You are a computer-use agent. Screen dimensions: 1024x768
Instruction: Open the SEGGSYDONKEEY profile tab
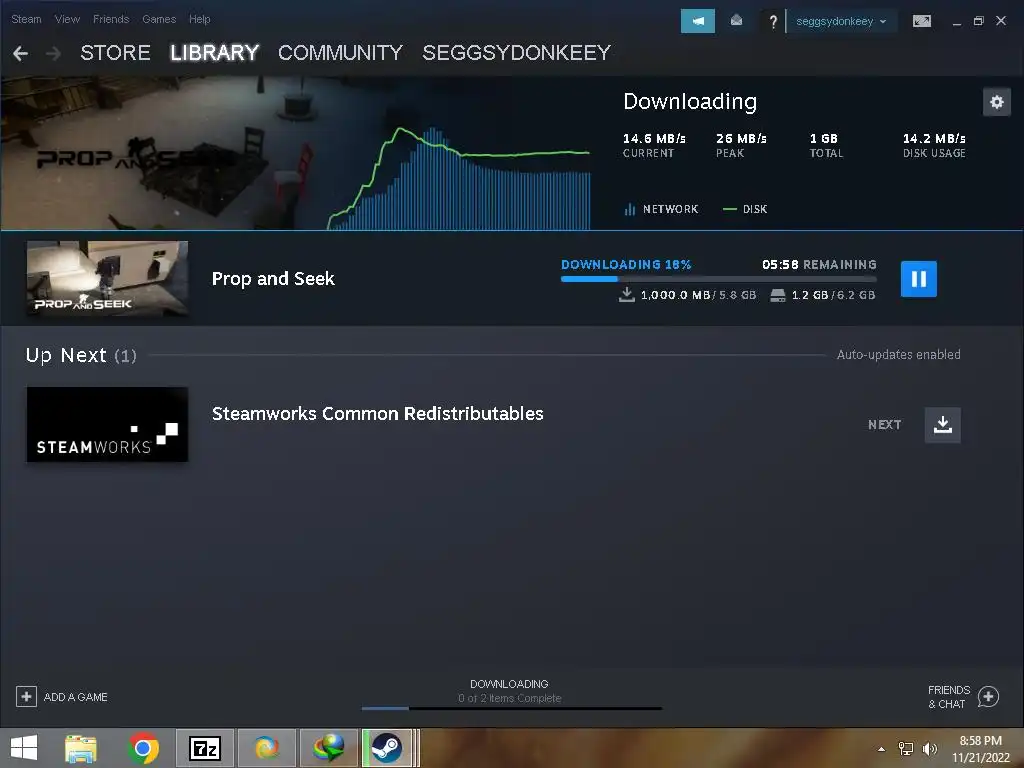(517, 53)
